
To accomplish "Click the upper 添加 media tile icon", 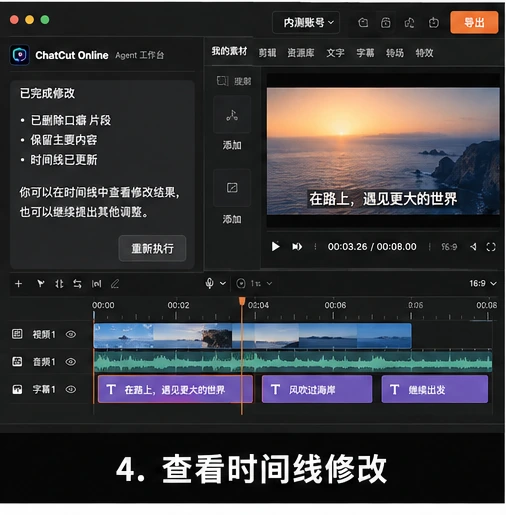I will pyautogui.click(x=232, y=115).
